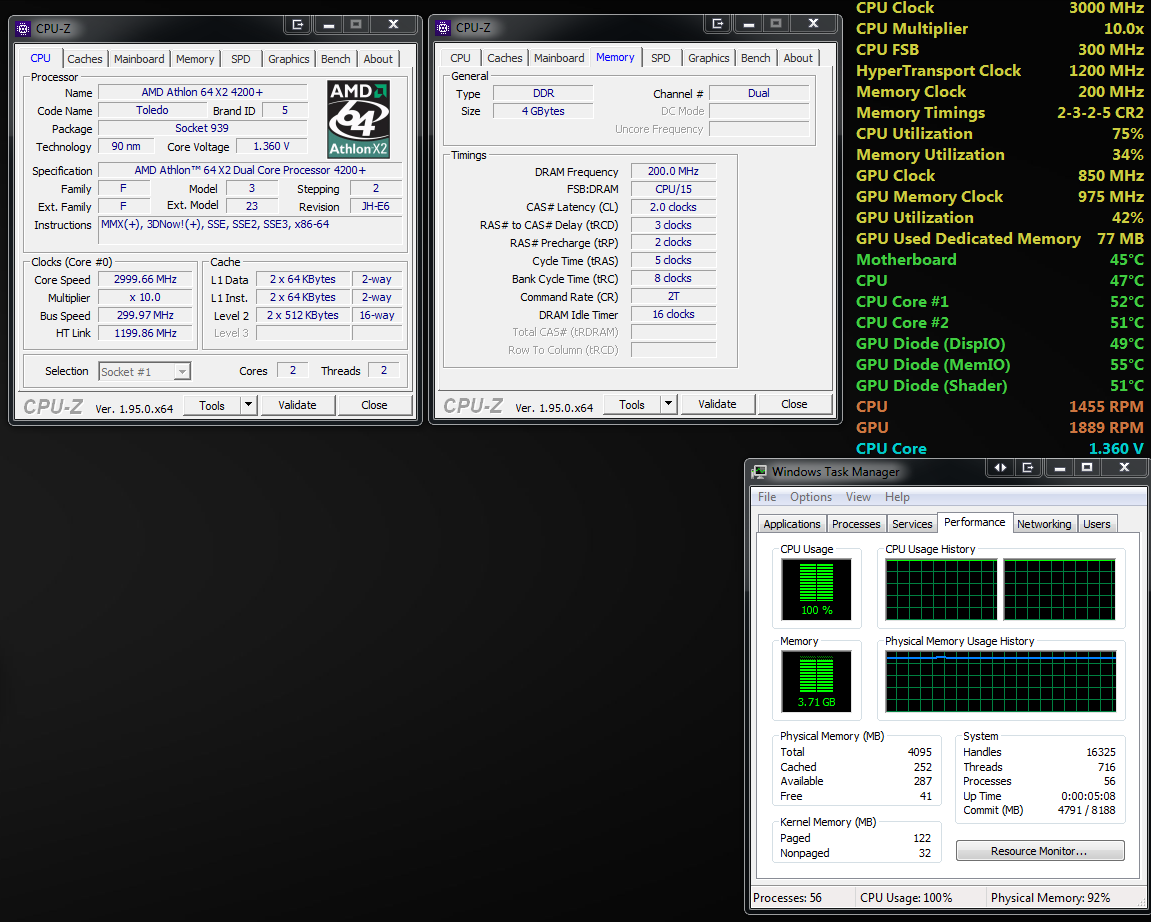Click the pin button in Memory CPU-Z title bar

click(x=717, y=23)
